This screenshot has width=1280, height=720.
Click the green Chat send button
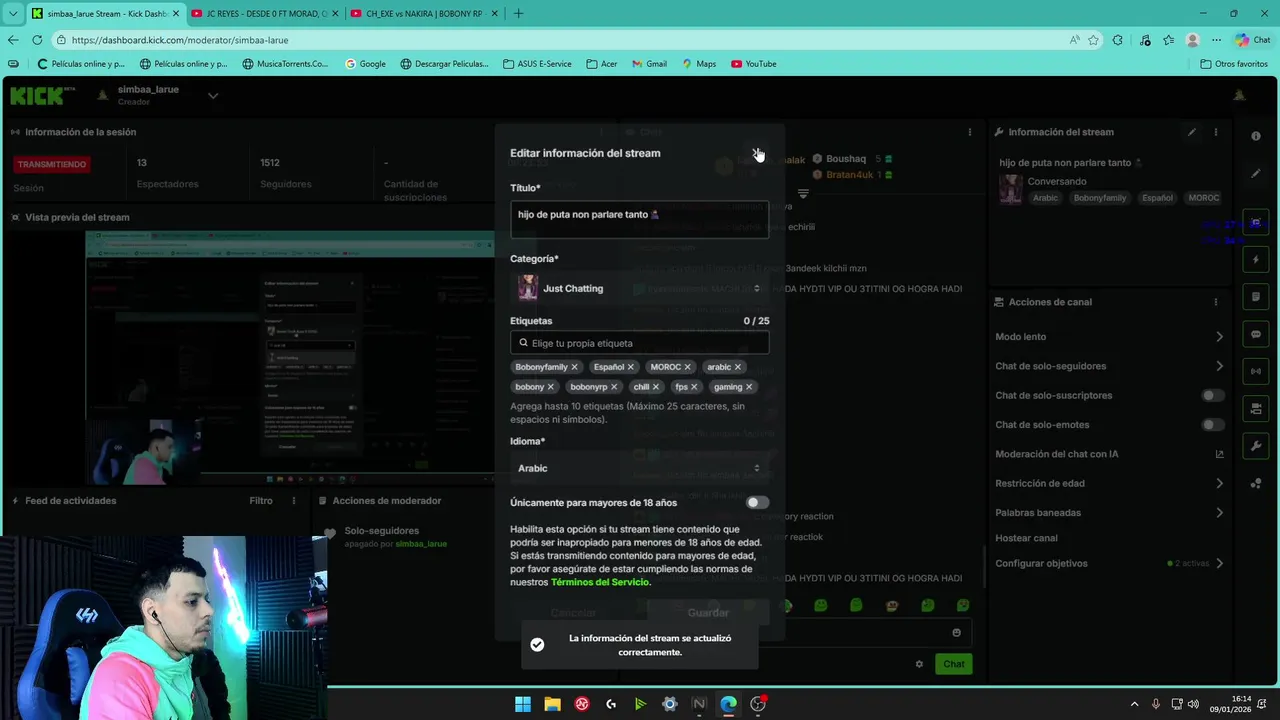pos(954,664)
